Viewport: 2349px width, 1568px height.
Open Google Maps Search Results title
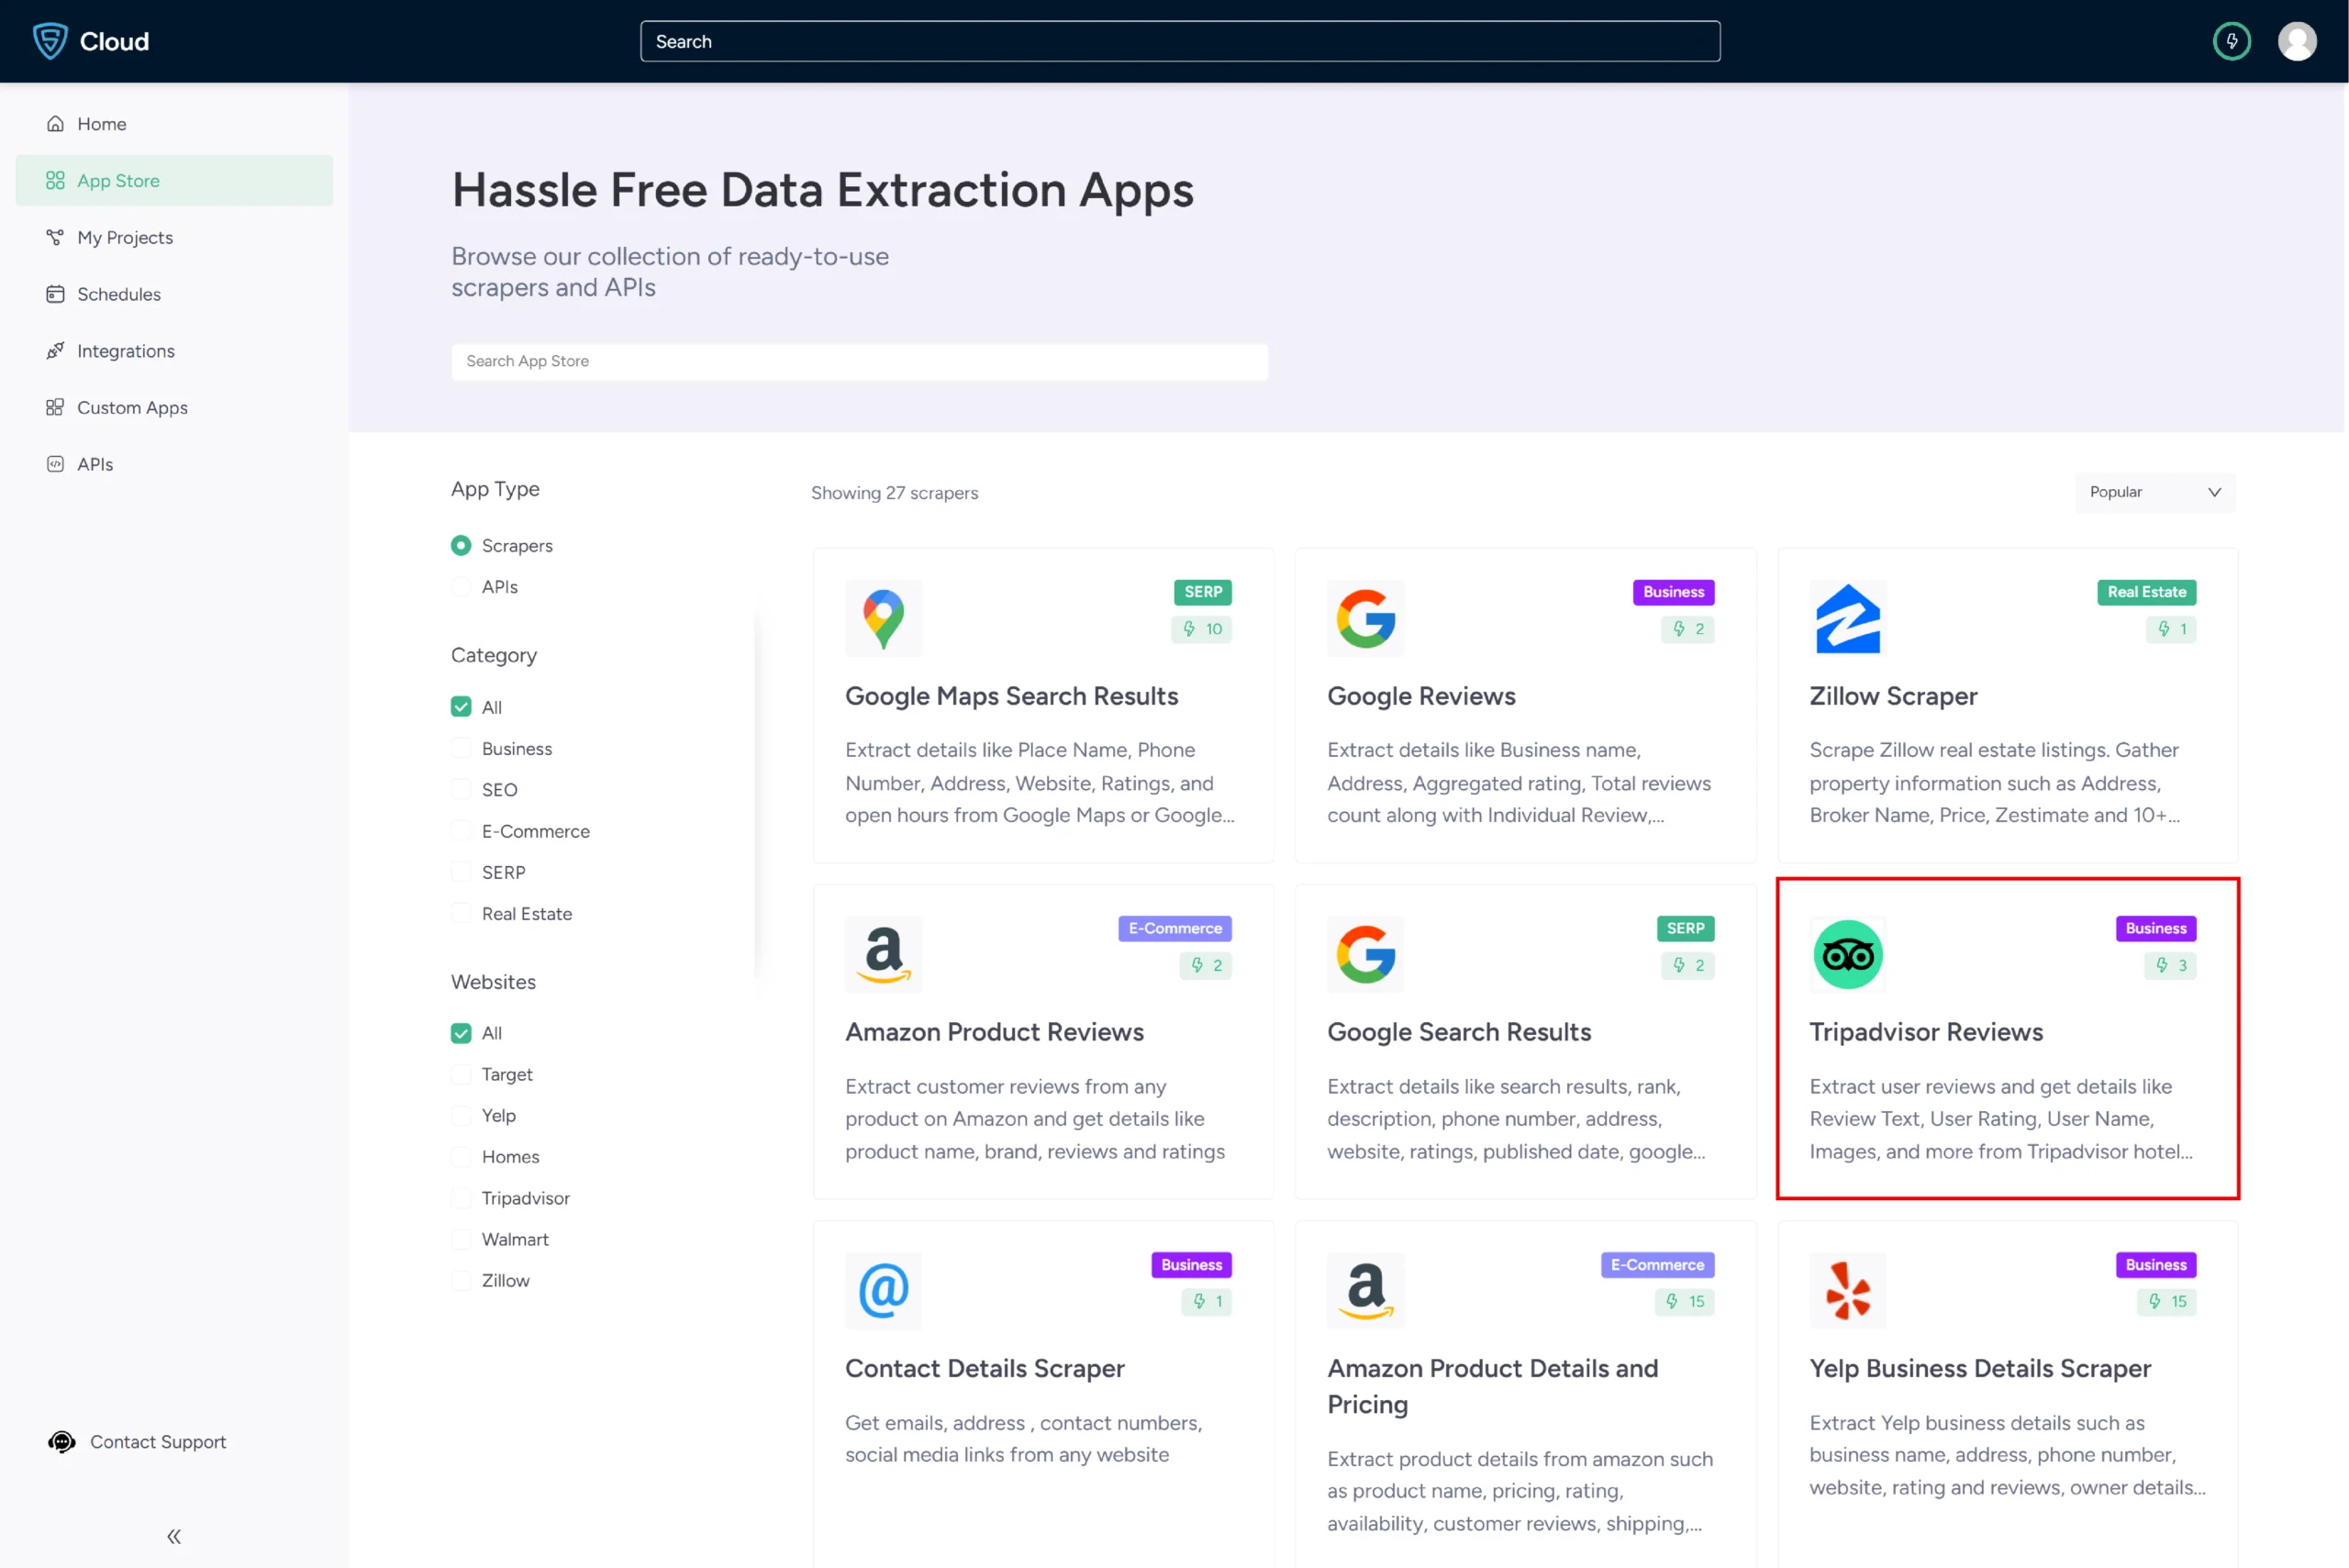[x=1011, y=696]
